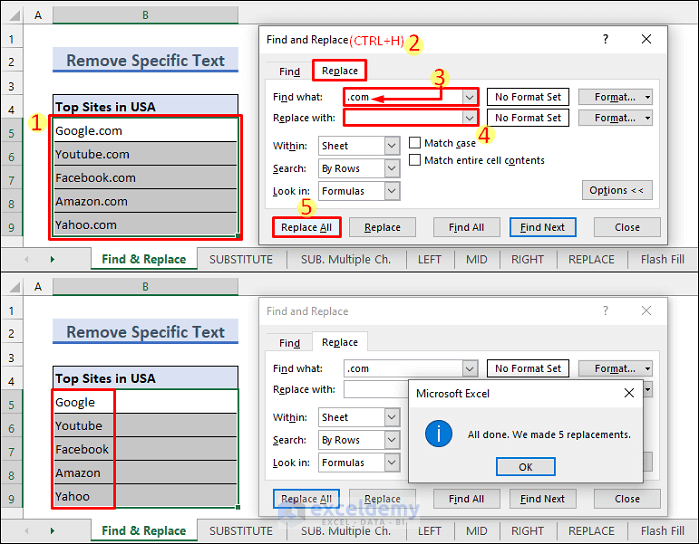Open SUB. Multiple Ch. sheet tab, upper window
Image resolution: width=699 pixels, height=544 pixels.
click(345, 260)
